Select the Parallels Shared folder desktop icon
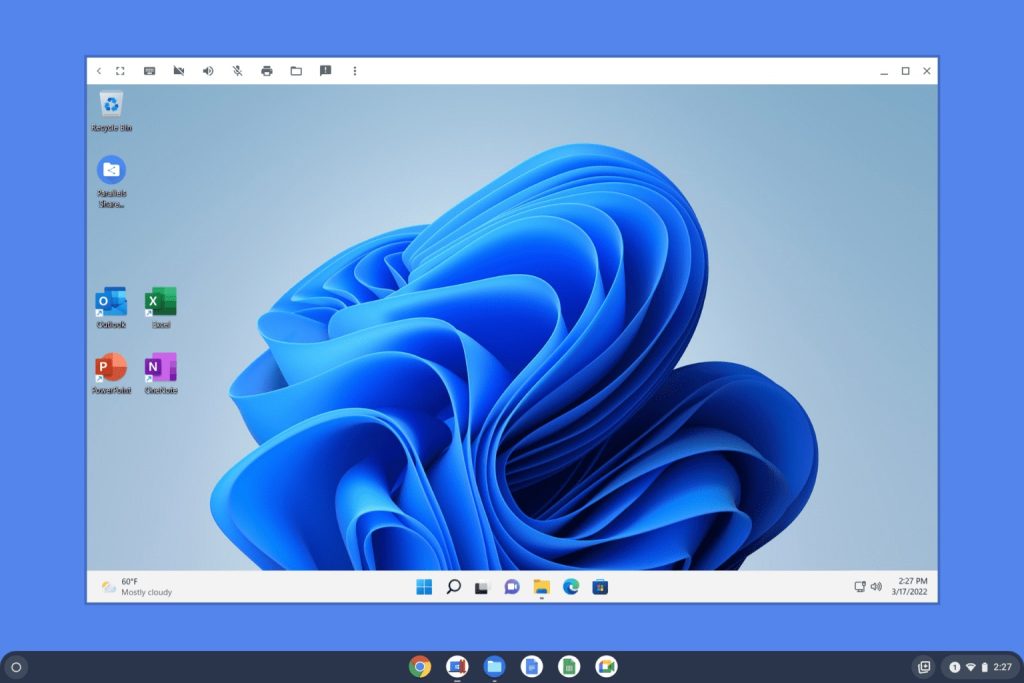This screenshot has width=1024, height=683. click(x=111, y=182)
